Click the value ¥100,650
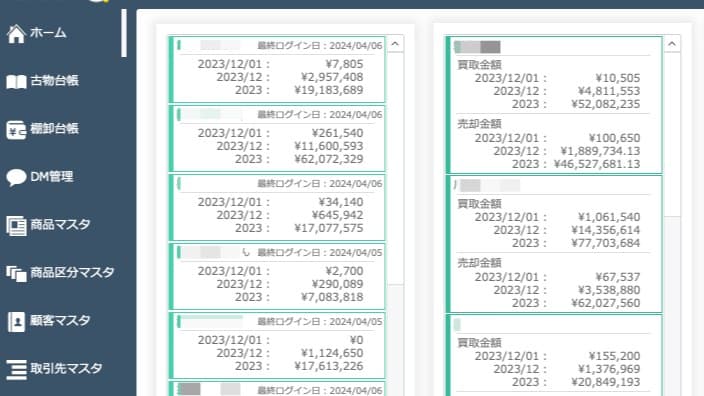 (x=615, y=138)
